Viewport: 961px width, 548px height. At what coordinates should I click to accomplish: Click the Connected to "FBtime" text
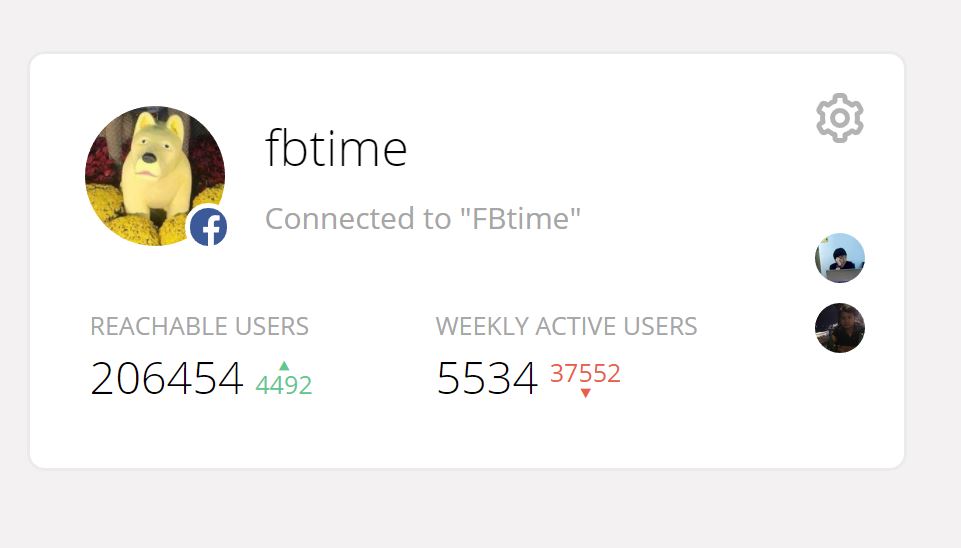click(423, 218)
